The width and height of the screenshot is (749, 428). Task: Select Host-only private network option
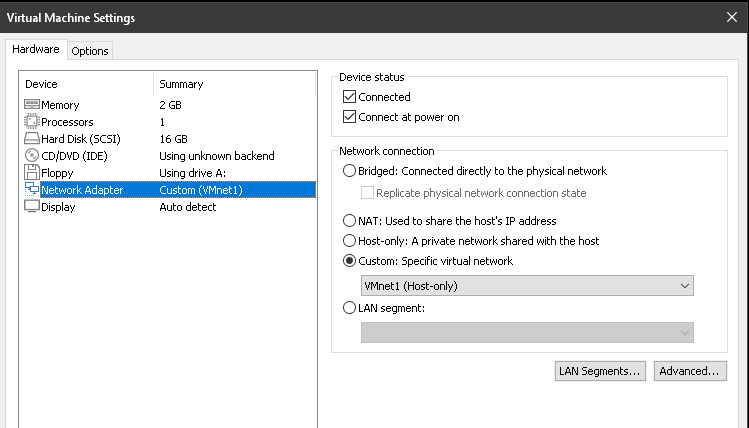(x=349, y=240)
